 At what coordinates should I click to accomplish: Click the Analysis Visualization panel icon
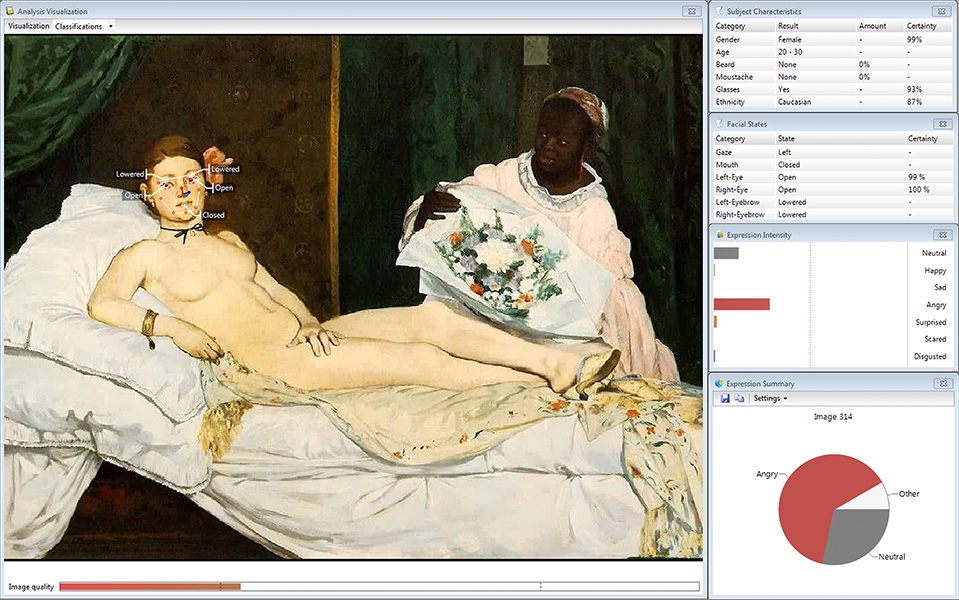tap(9, 11)
